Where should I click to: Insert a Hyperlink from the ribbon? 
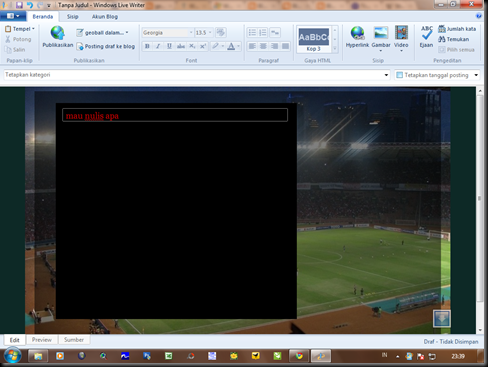click(x=357, y=37)
